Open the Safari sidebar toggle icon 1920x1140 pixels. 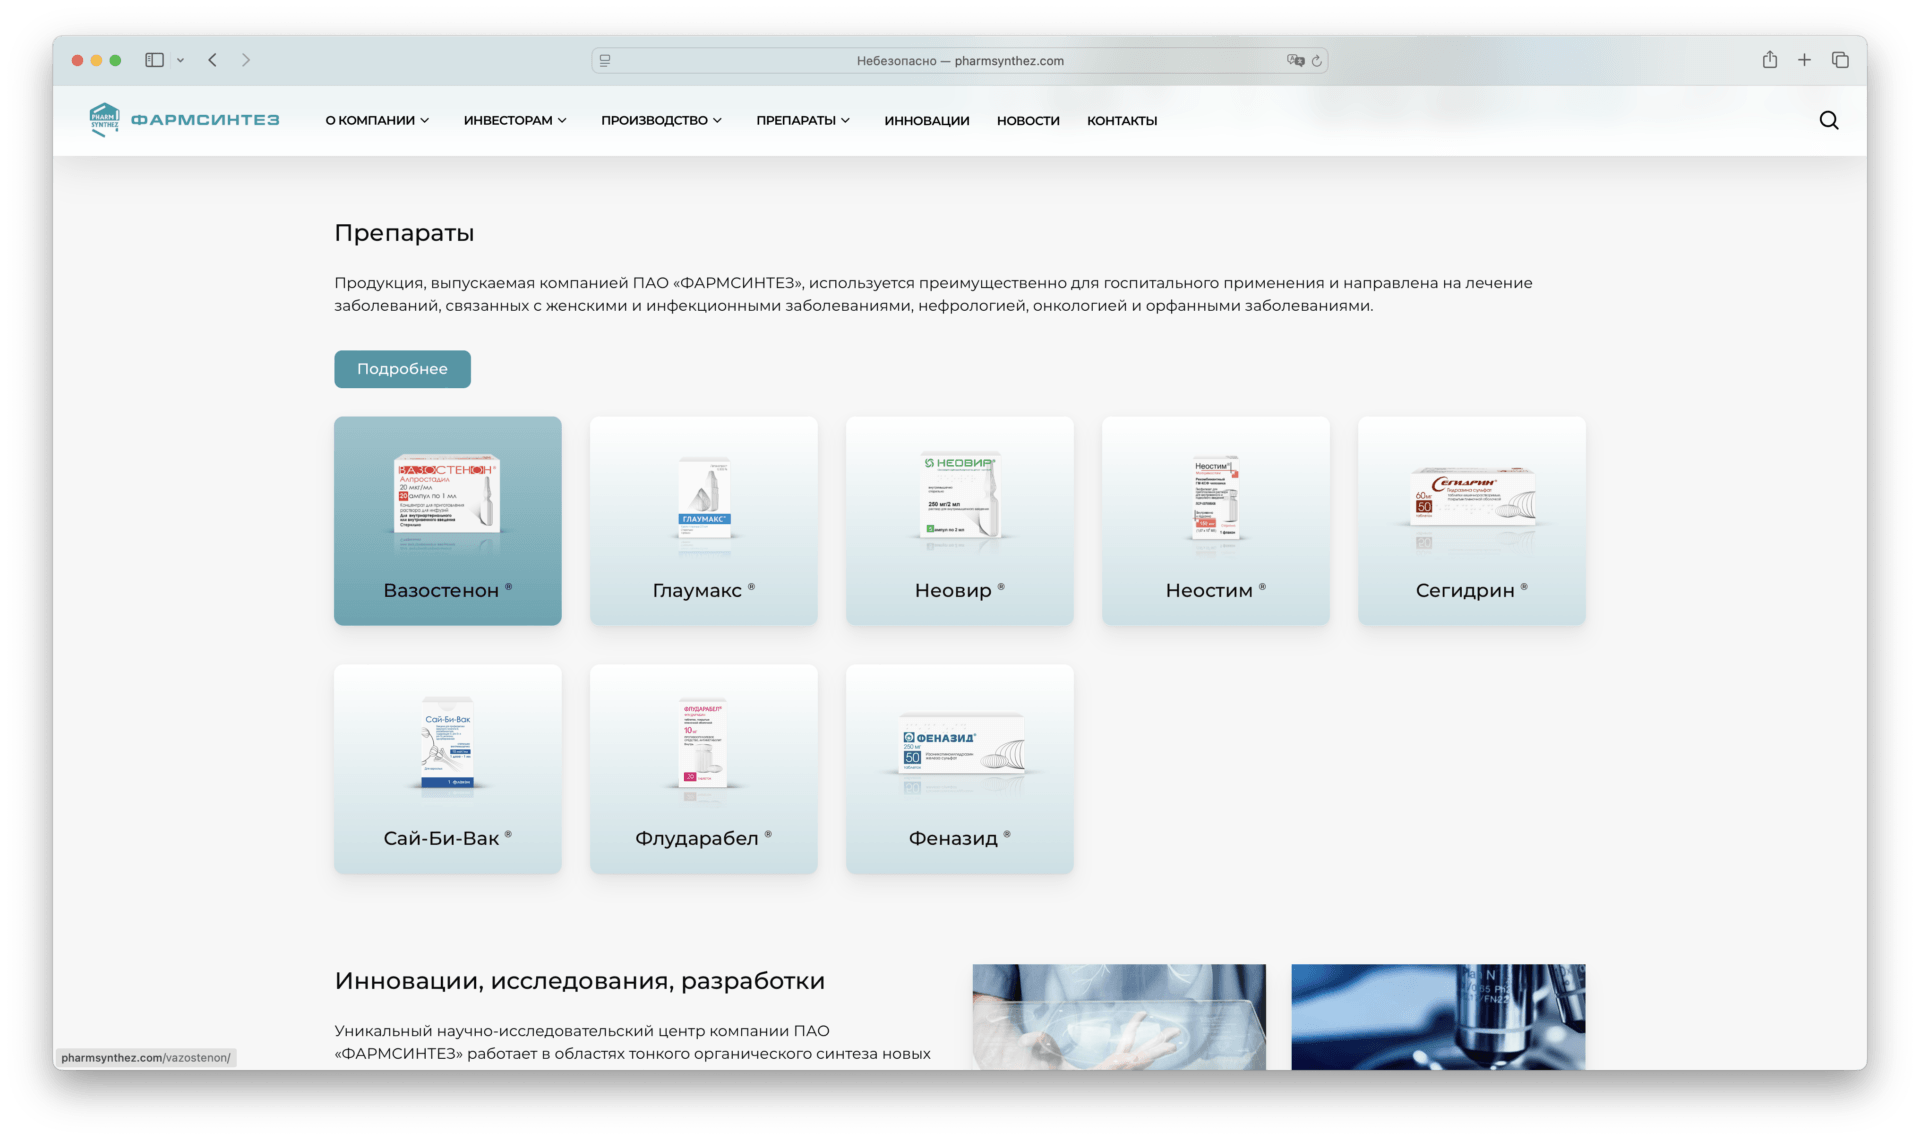coord(154,60)
